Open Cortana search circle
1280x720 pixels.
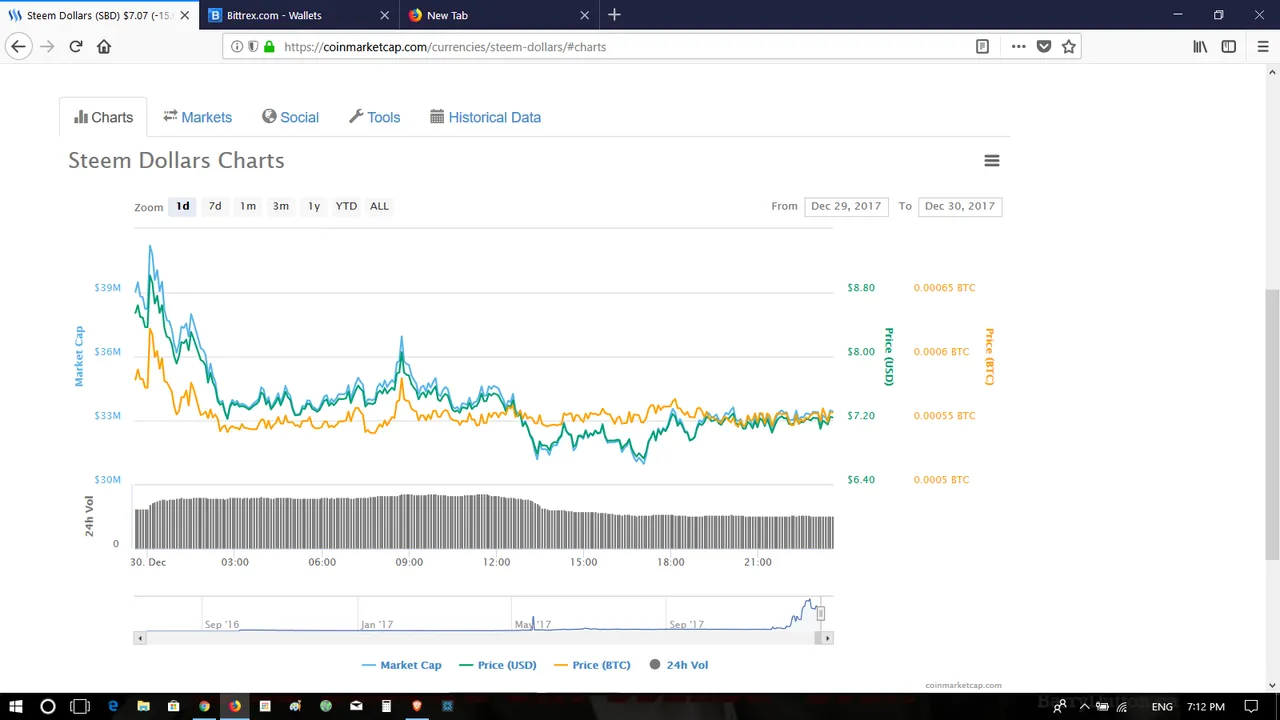pyautogui.click(x=47, y=706)
